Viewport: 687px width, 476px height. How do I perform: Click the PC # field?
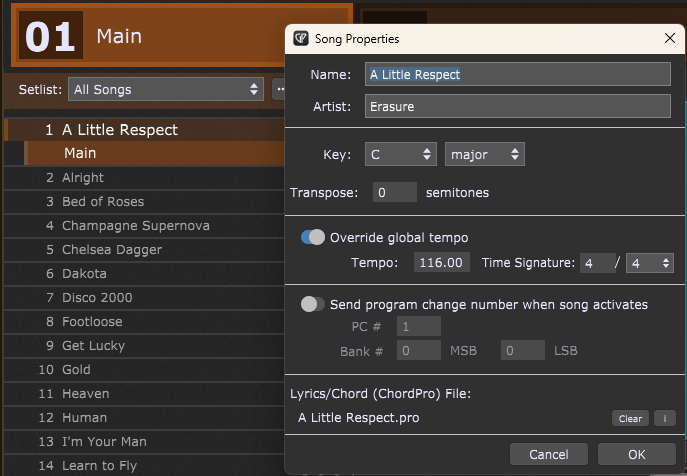418,326
